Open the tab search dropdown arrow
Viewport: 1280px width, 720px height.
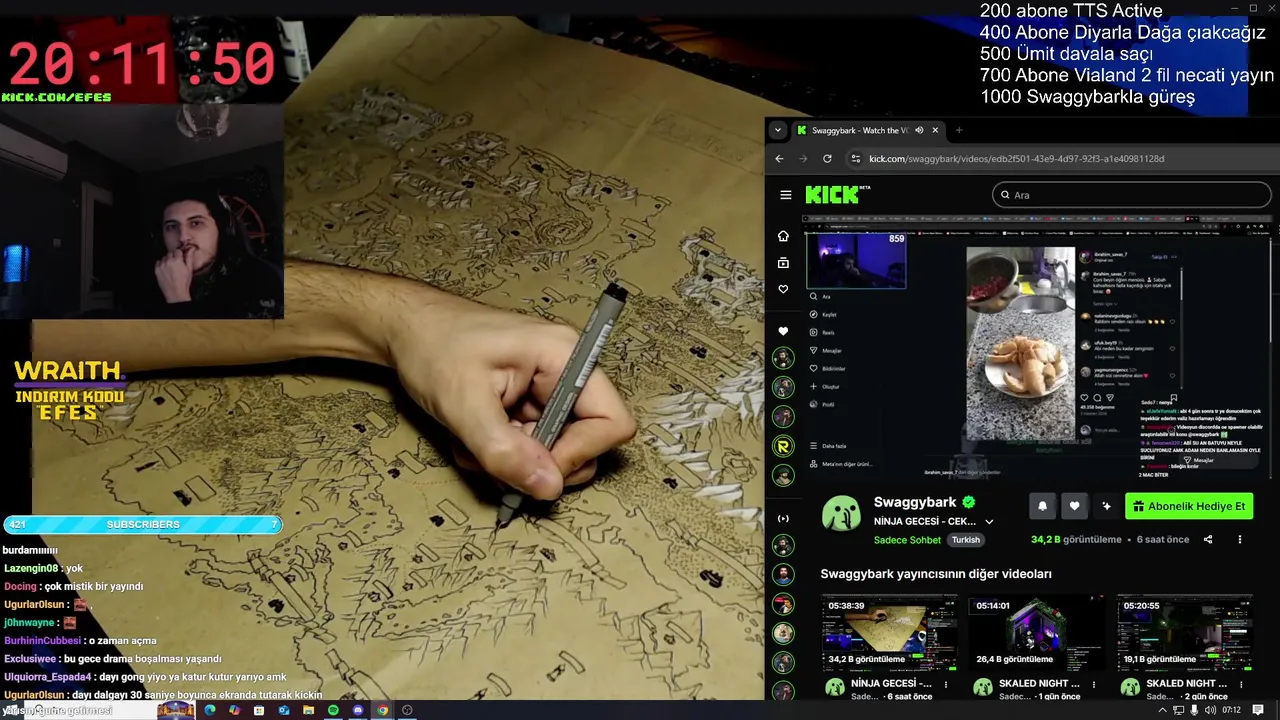[x=778, y=130]
